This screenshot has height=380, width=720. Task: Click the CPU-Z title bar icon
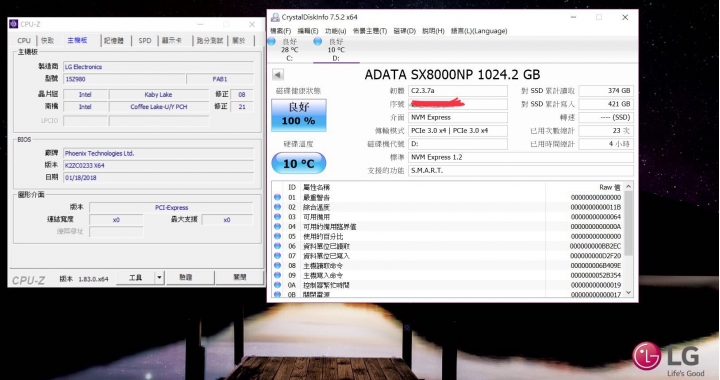click(13, 24)
